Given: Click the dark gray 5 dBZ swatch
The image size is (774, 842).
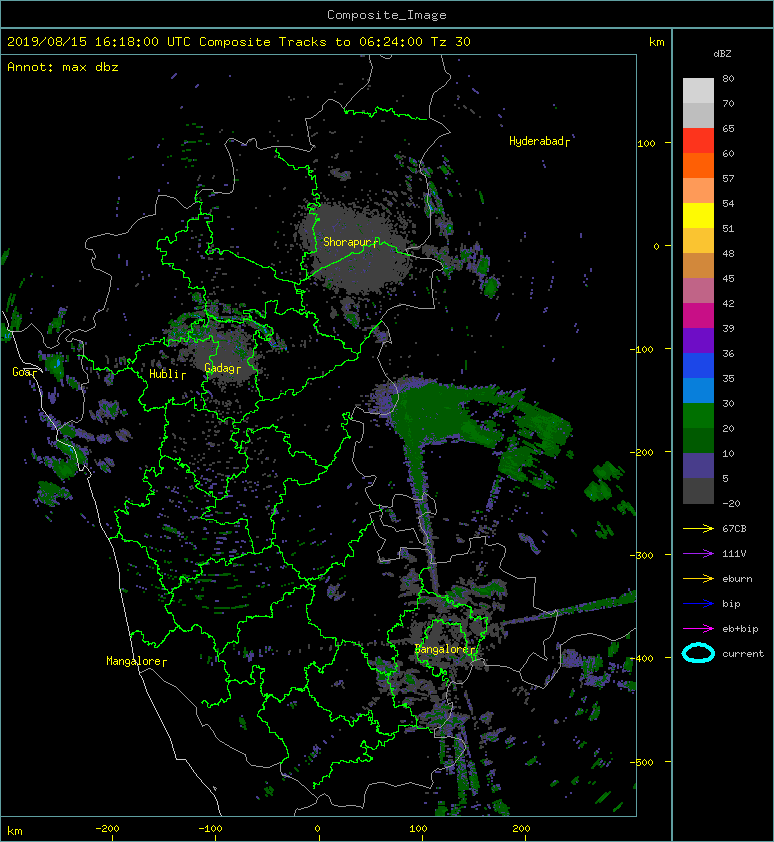Looking at the screenshot, I should tap(698, 490).
